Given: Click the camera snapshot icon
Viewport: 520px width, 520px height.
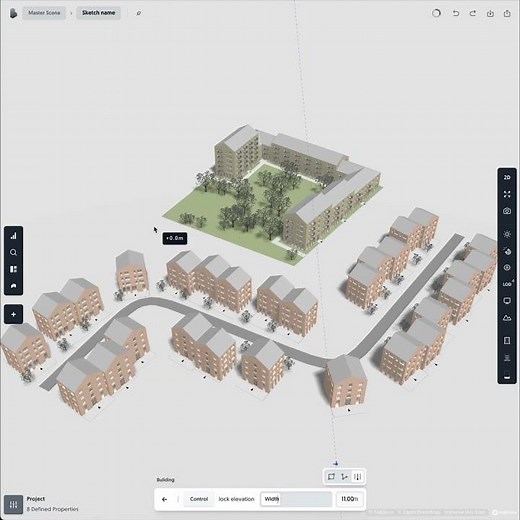Looking at the screenshot, I should [507, 211].
